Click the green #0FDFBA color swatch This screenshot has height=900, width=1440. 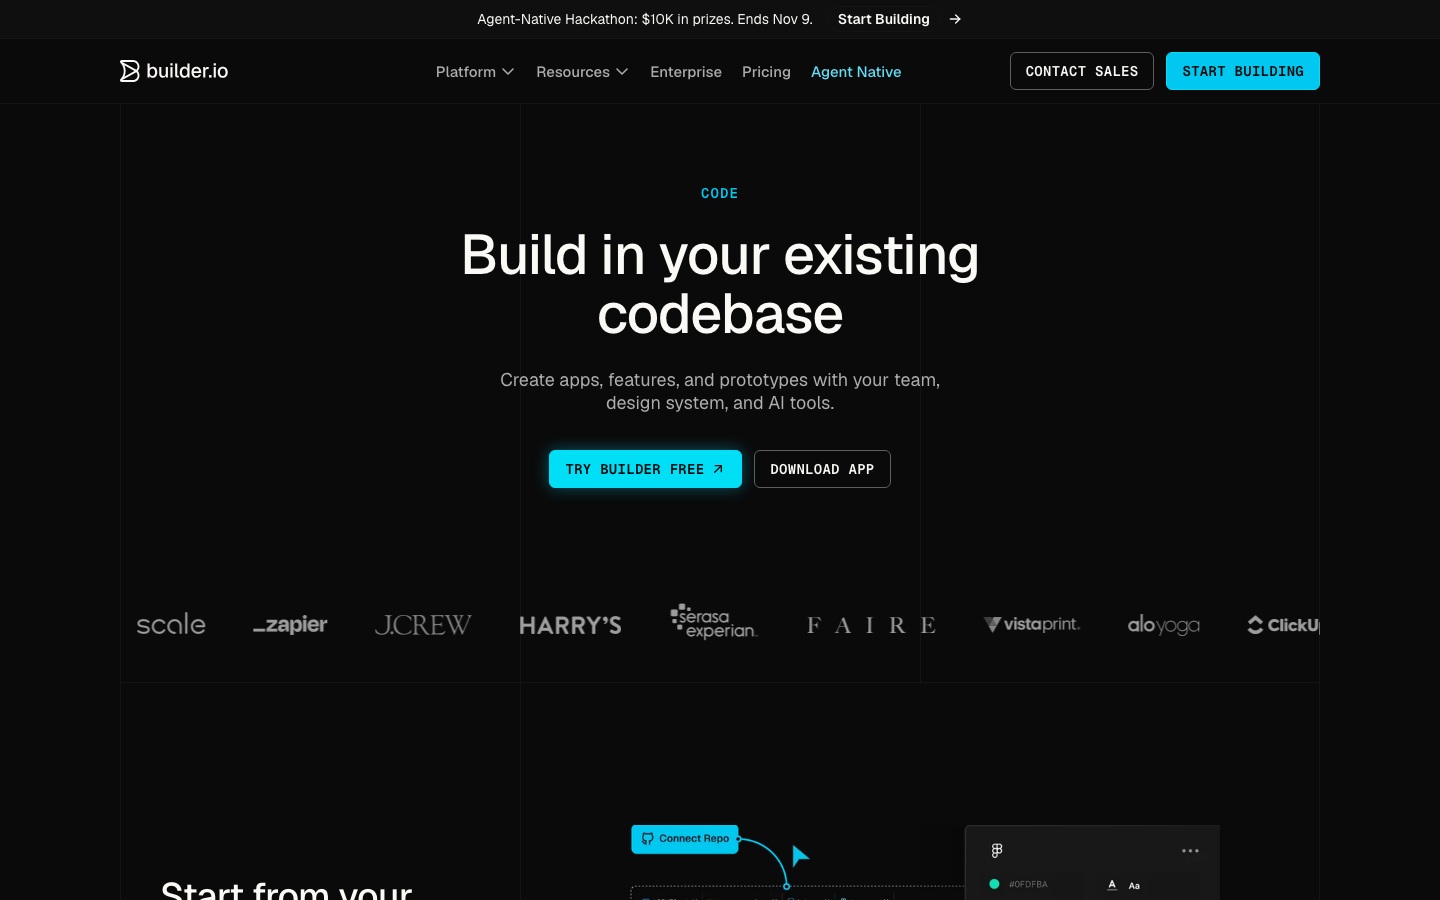tap(994, 884)
